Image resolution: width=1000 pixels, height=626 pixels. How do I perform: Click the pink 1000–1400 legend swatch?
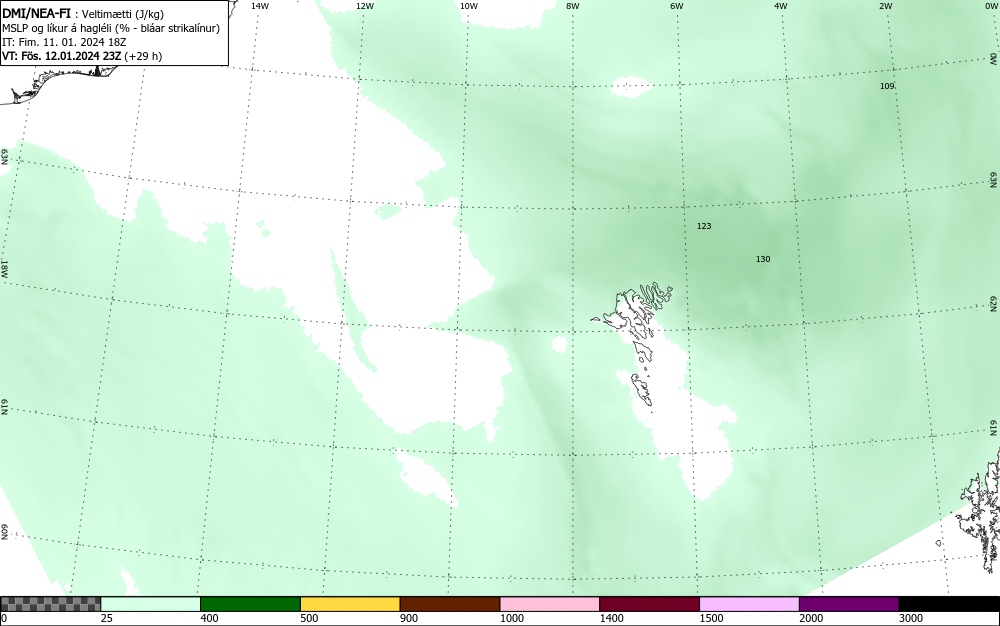pos(550,604)
